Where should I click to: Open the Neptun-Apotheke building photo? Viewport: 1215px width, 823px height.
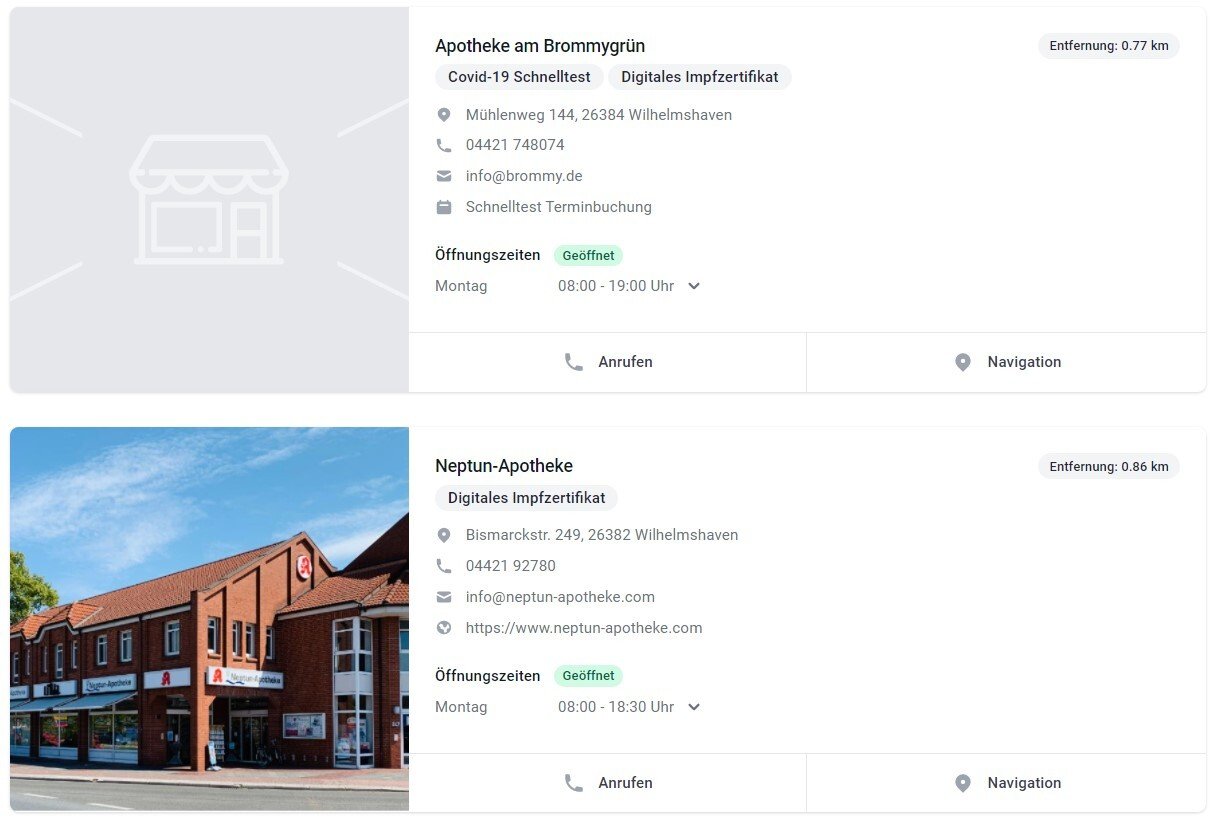pyautogui.click(x=209, y=619)
